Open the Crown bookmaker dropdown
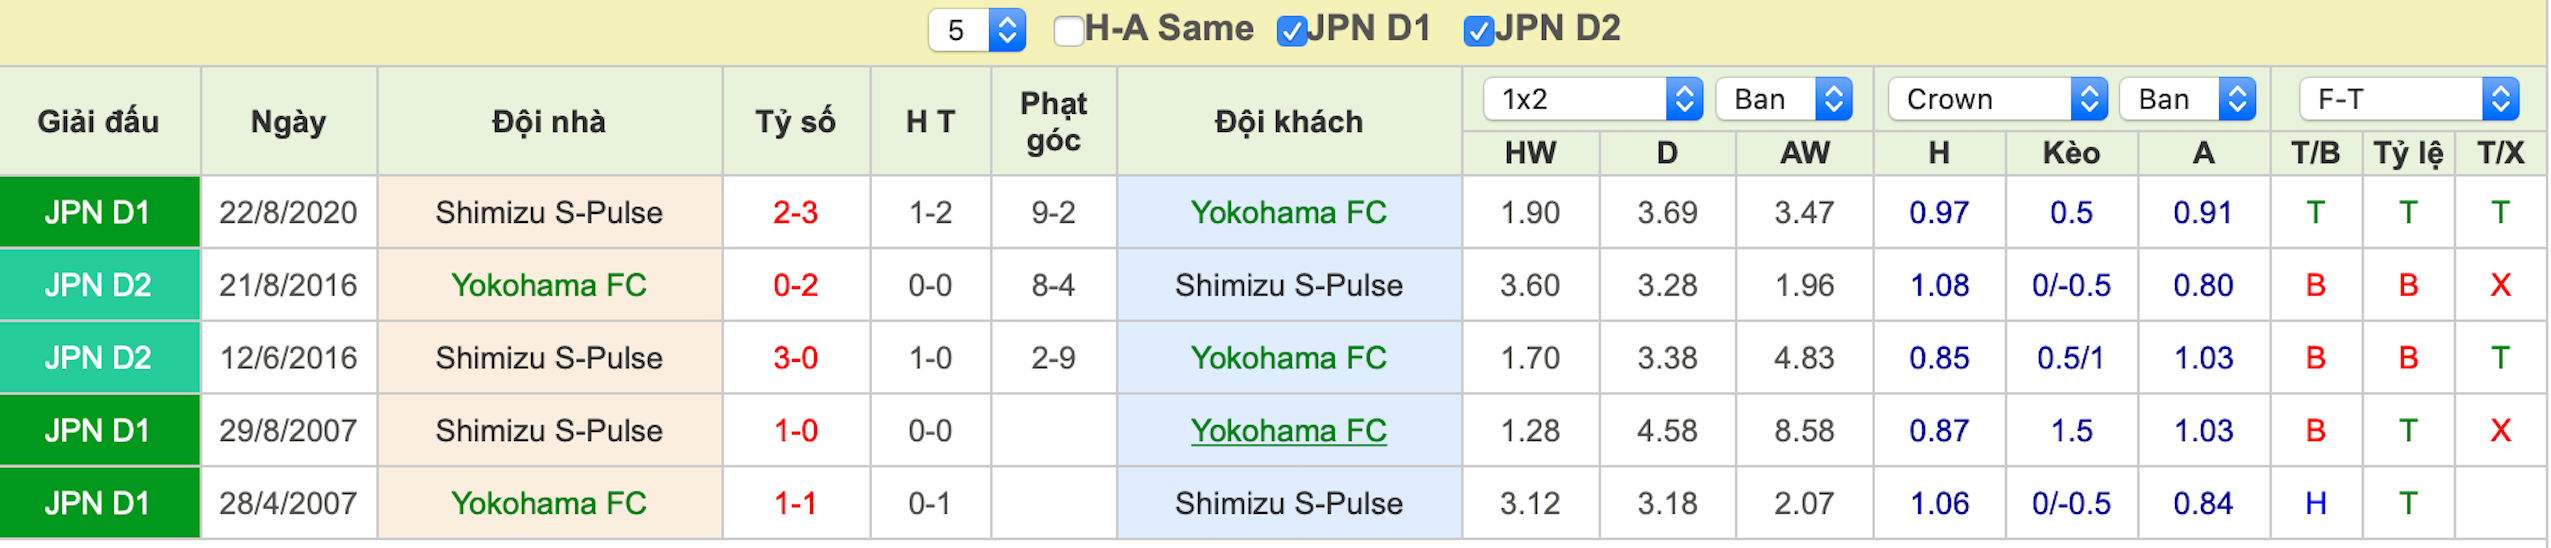Image resolution: width=2551 pixels, height=548 pixels. (1997, 99)
